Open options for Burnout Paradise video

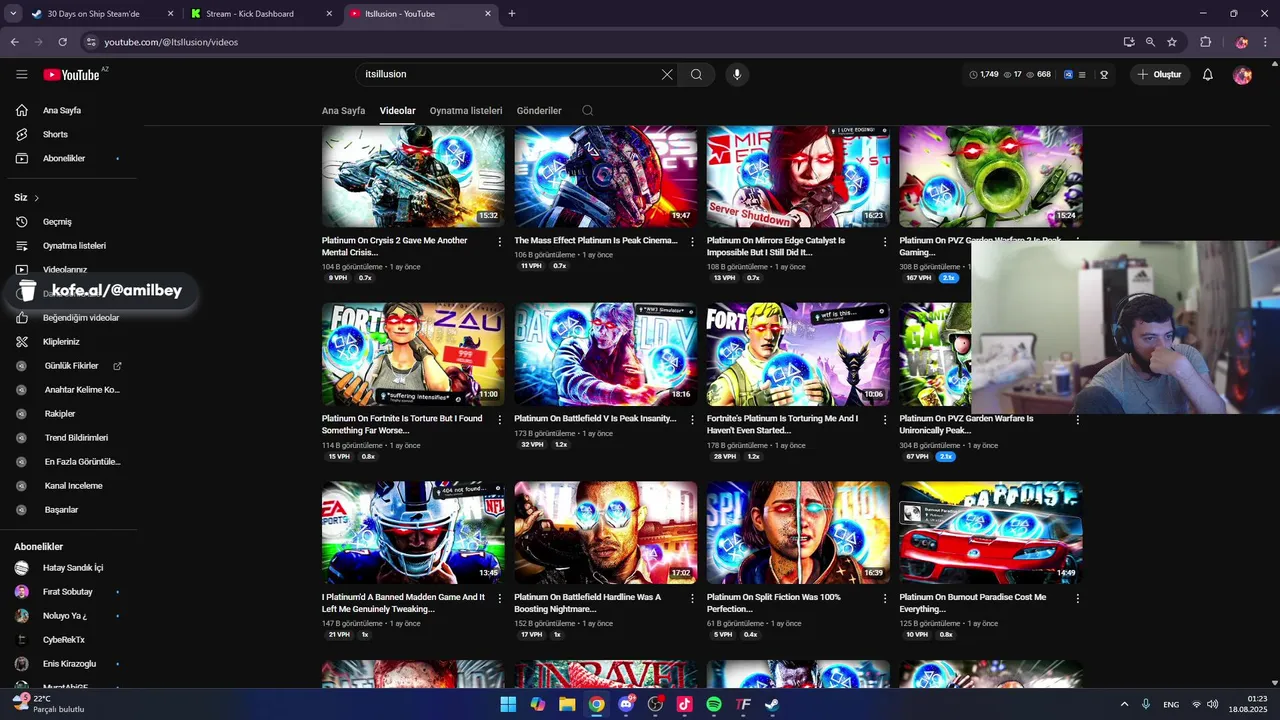pyautogui.click(x=1077, y=598)
